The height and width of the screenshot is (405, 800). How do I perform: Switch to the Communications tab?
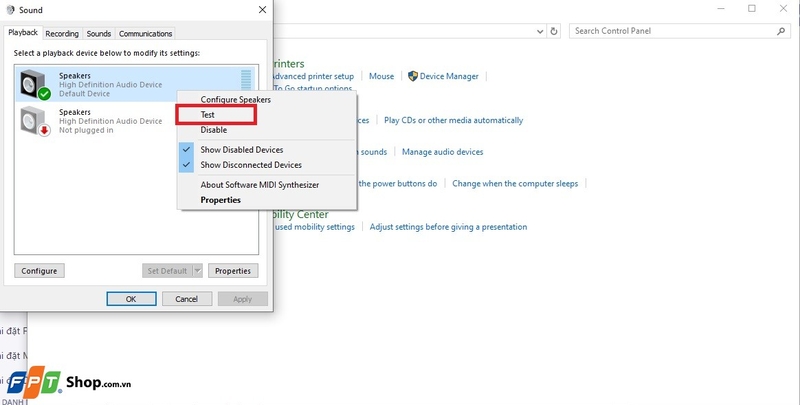[x=145, y=34]
